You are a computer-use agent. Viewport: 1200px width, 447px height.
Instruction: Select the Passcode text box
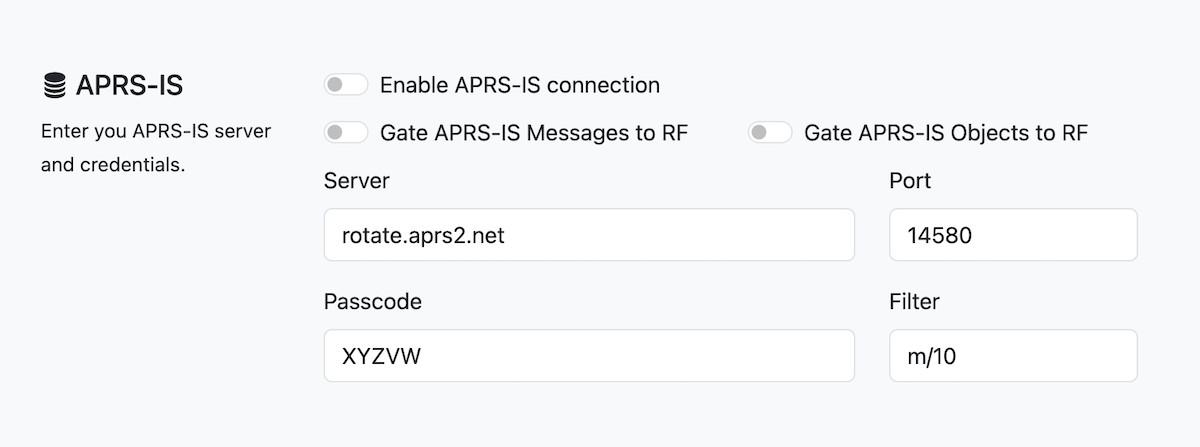pos(589,355)
